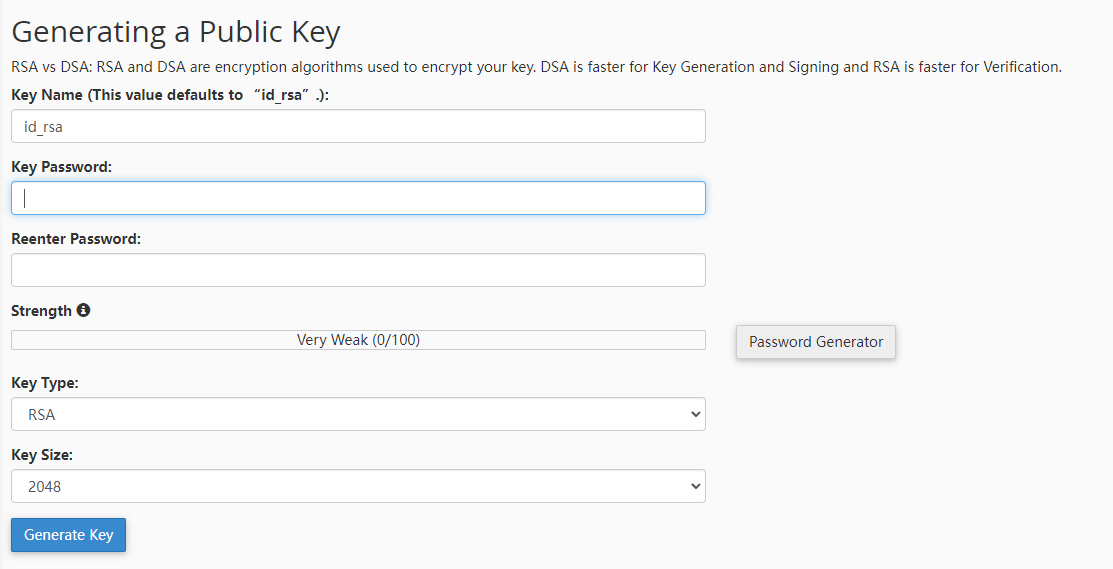Open the Password Generator
The height and width of the screenshot is (569, 1113).
tap(816, 342)
